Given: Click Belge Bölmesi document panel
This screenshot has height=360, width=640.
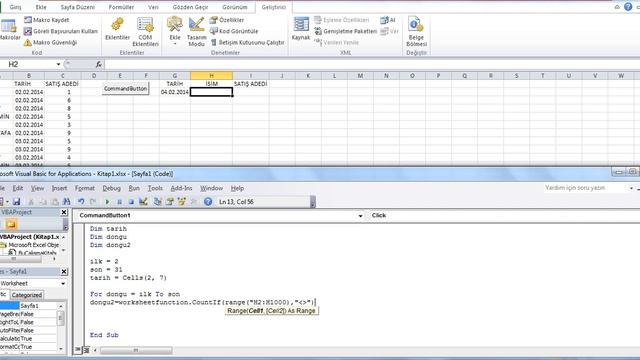Looking at the screenshot, I should coord(416,32).
